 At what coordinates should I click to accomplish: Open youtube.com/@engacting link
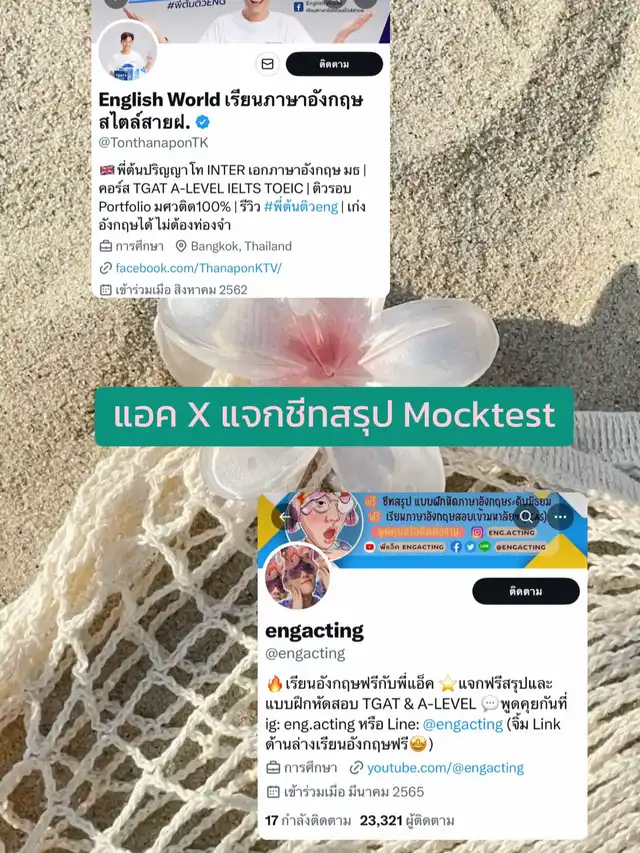(x=445, y=768)
